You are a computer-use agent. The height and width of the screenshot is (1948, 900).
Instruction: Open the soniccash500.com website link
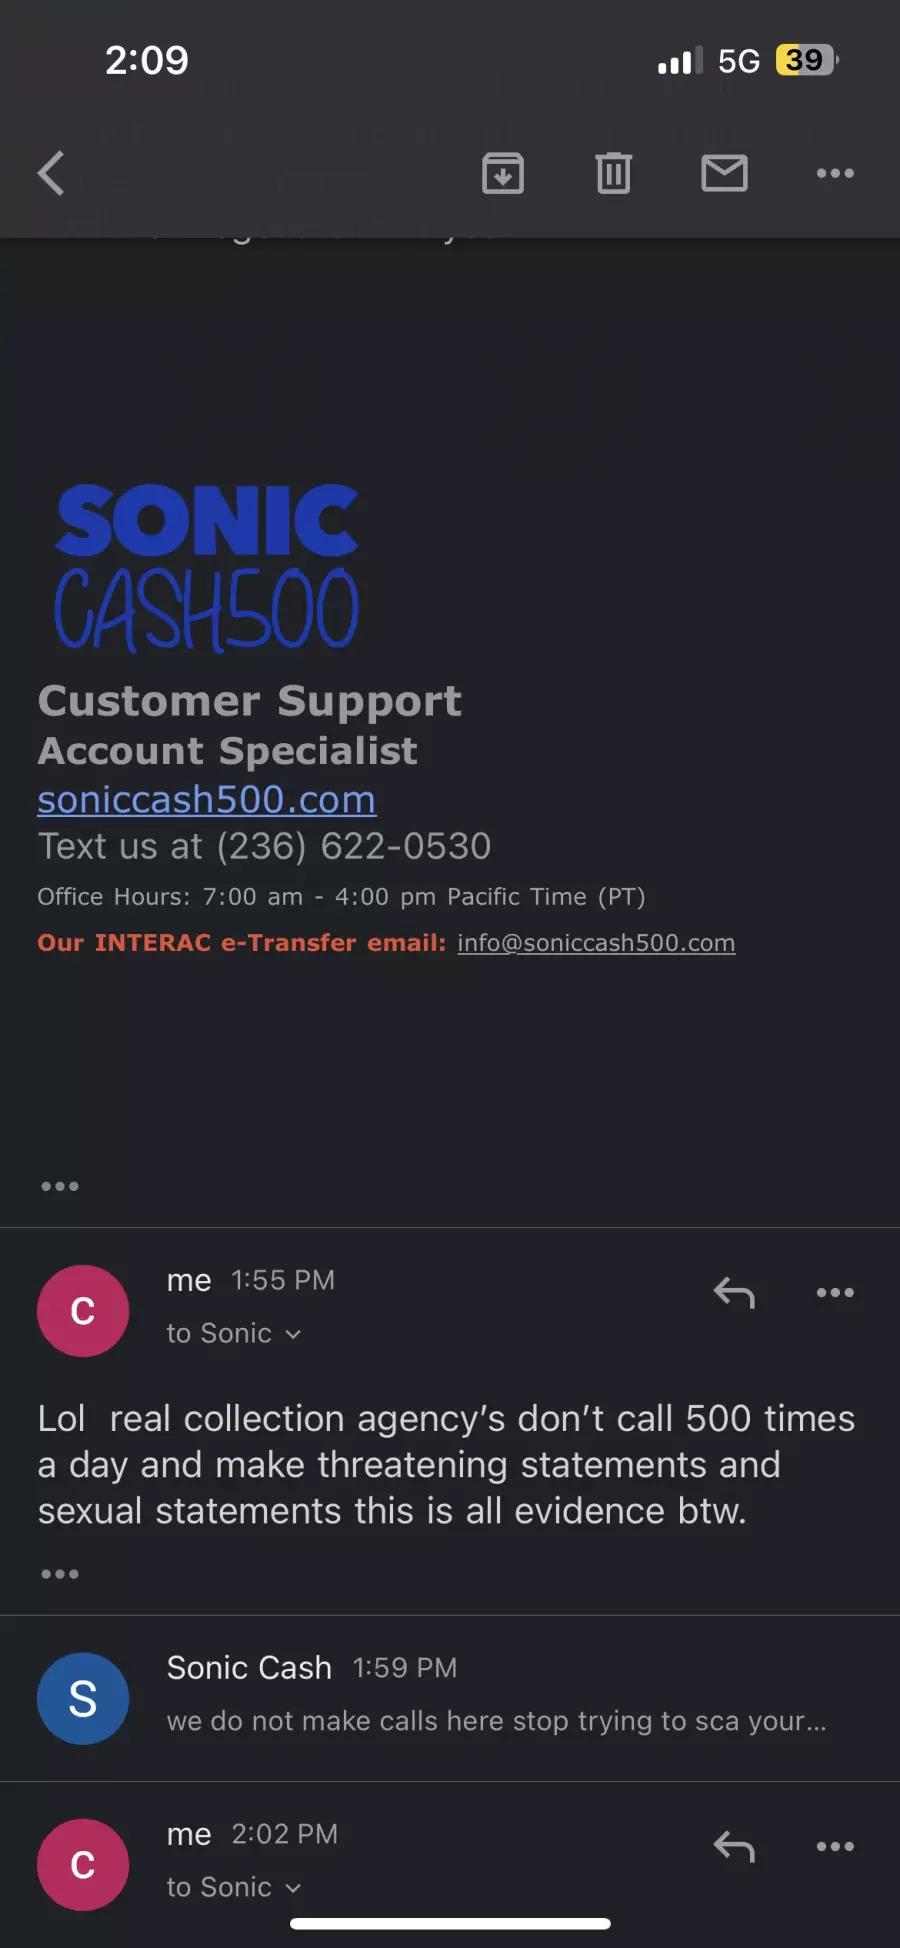tap(207, 799)
